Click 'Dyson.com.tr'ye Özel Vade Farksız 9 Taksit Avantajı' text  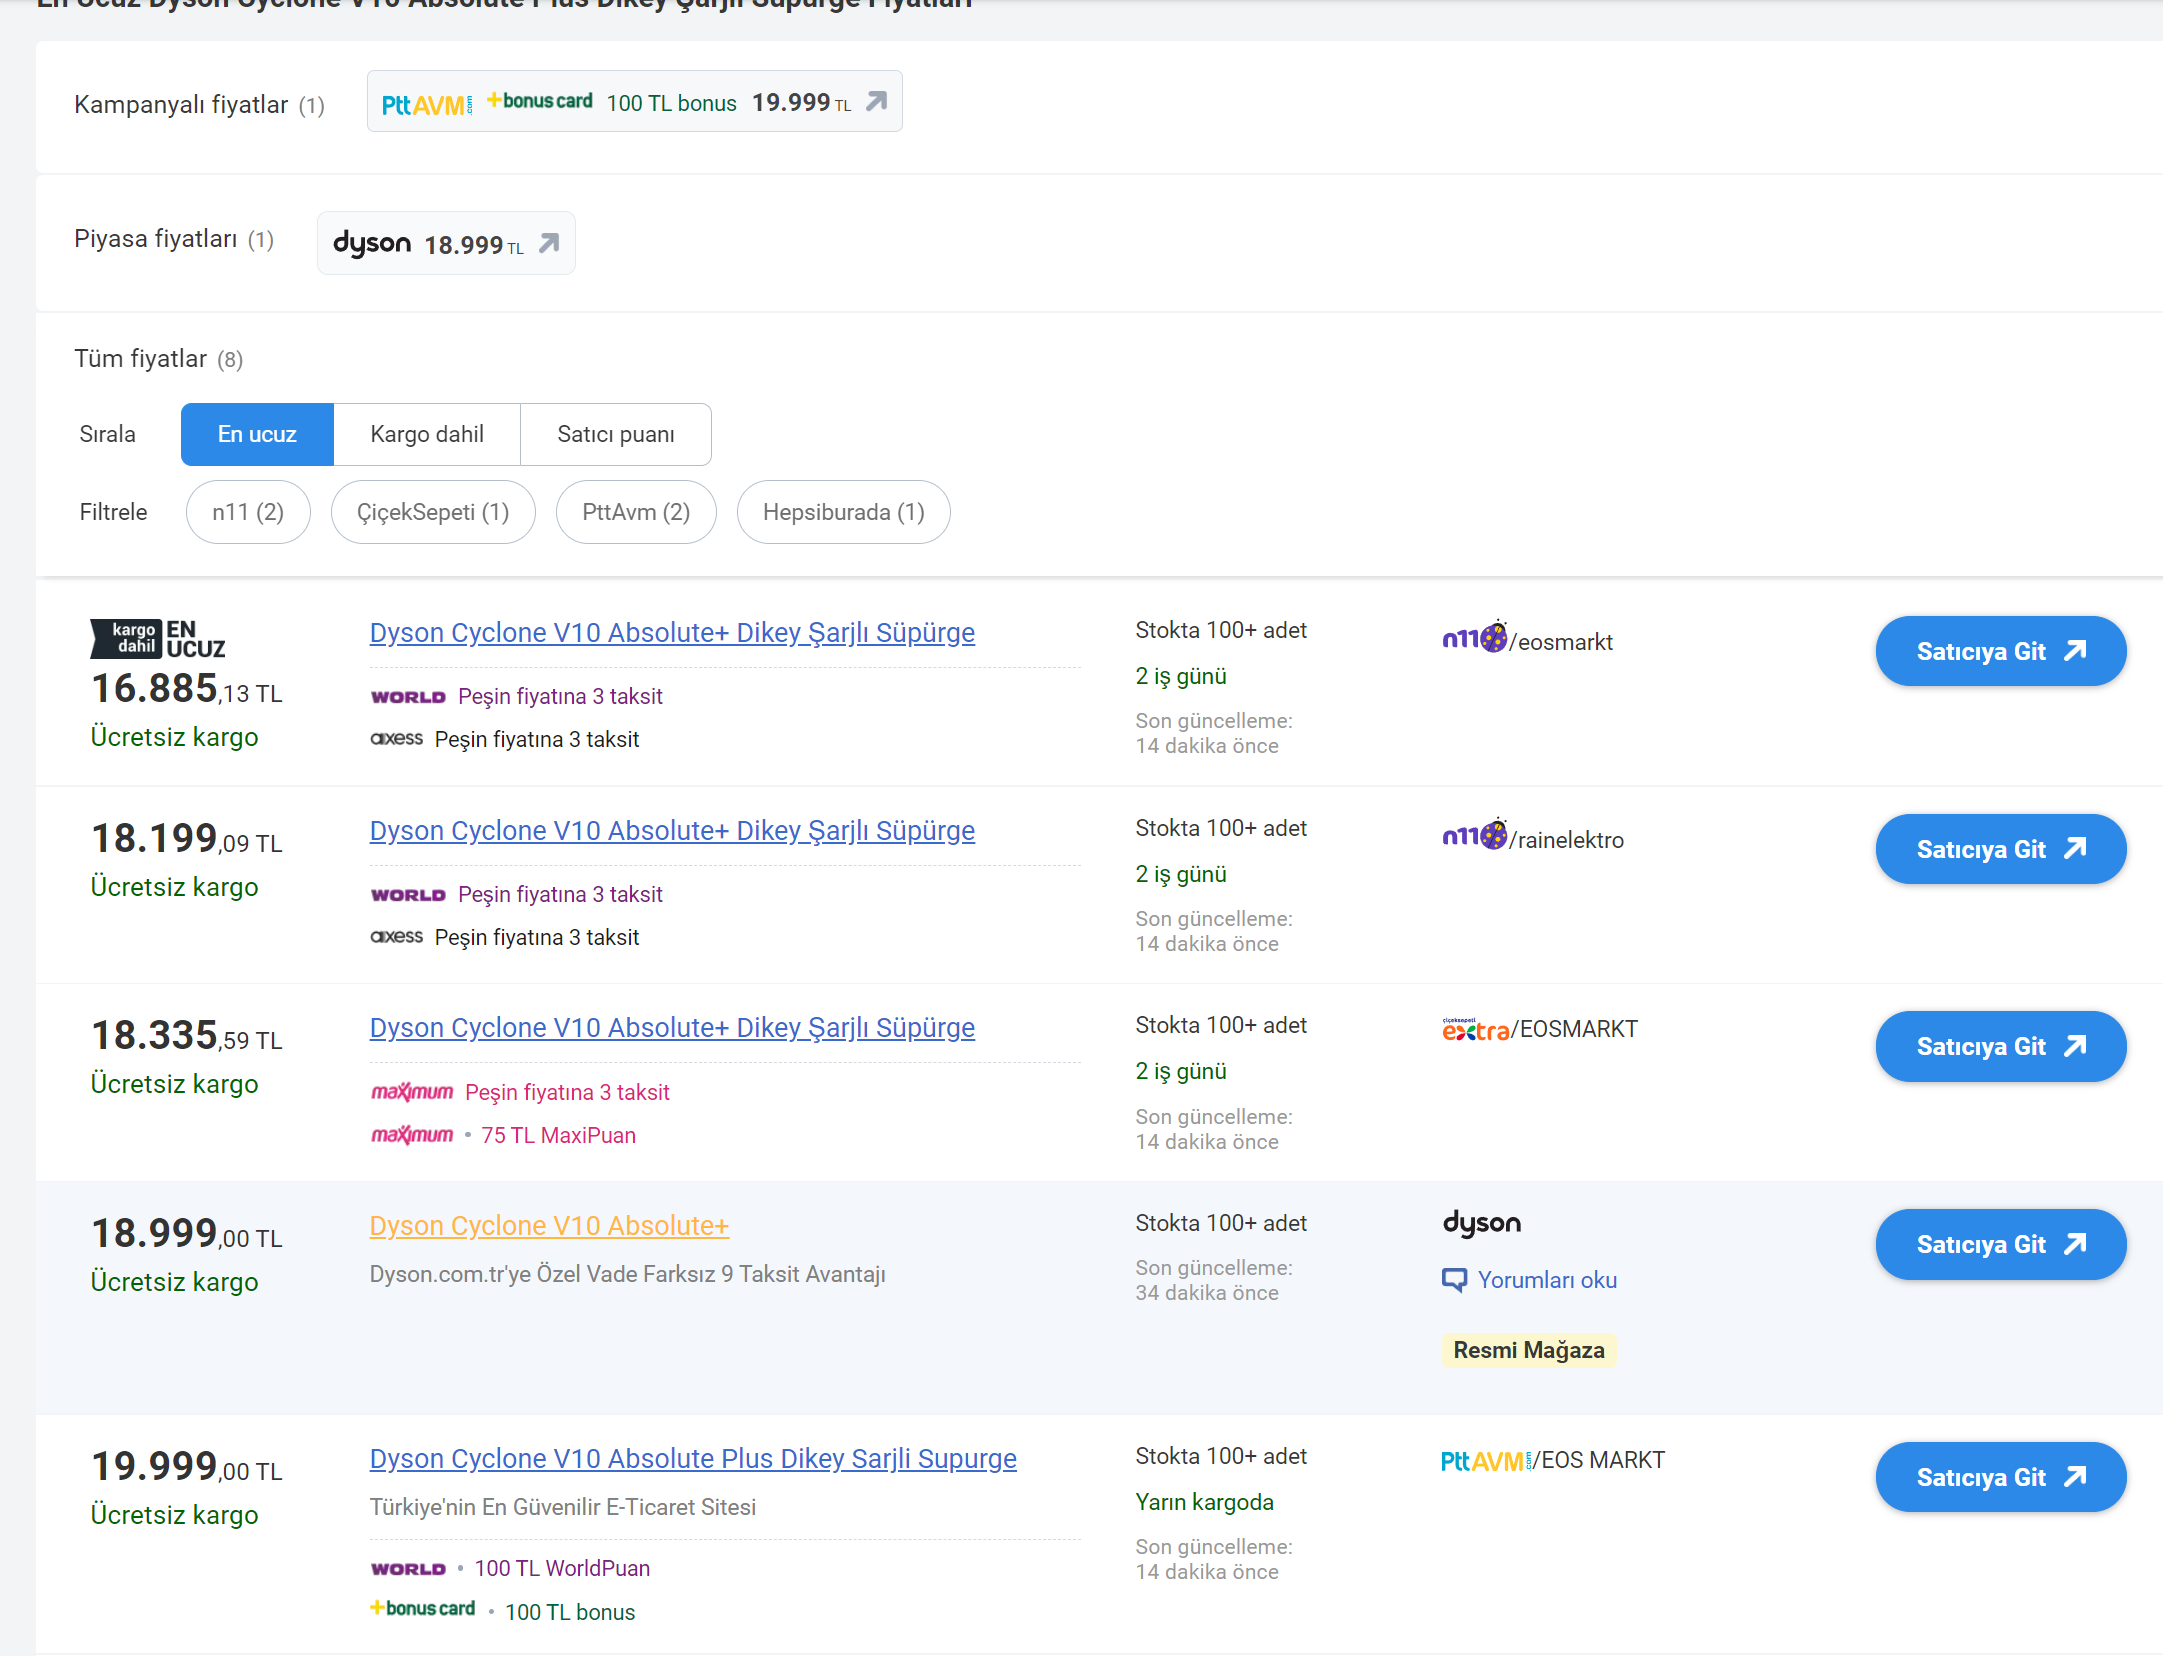coord(627,1274)
